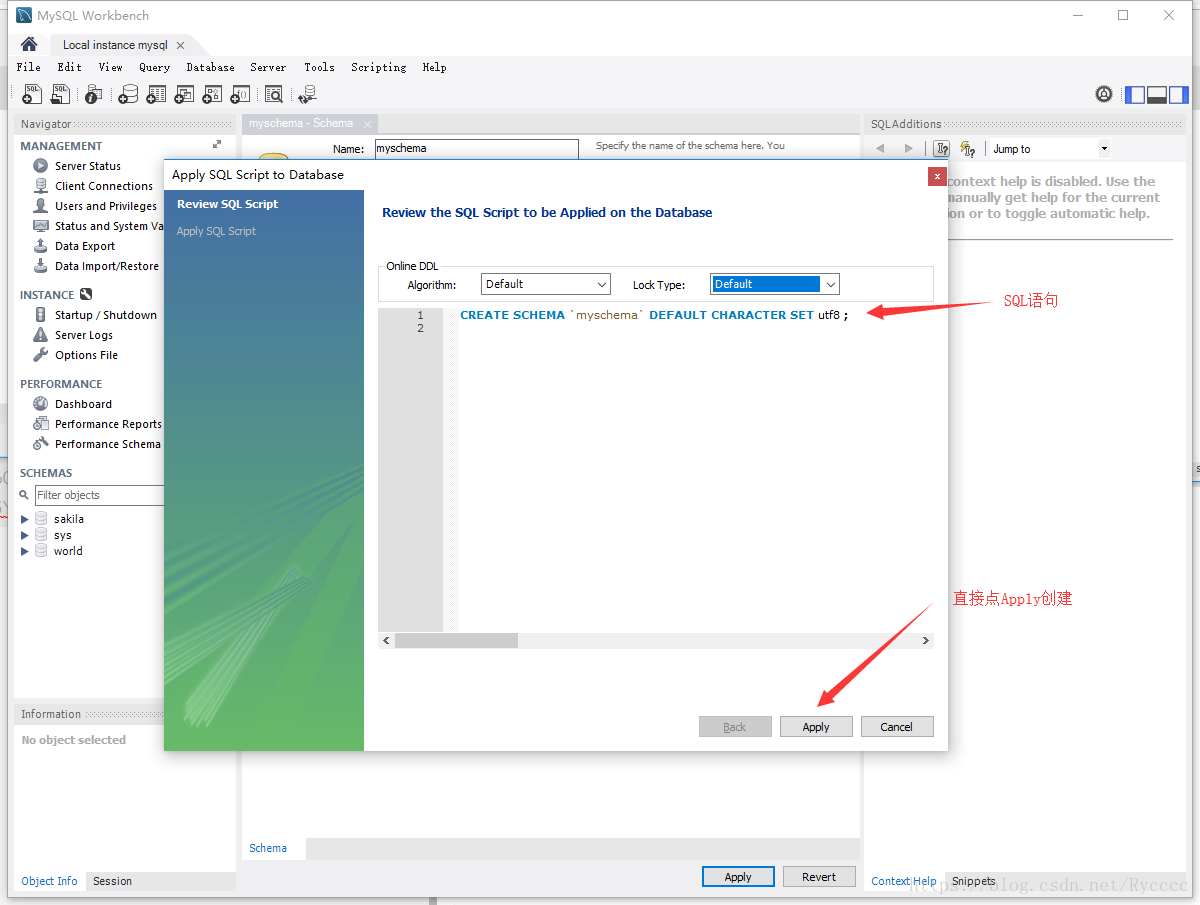Open the Server menu

(x=268, y=67)
